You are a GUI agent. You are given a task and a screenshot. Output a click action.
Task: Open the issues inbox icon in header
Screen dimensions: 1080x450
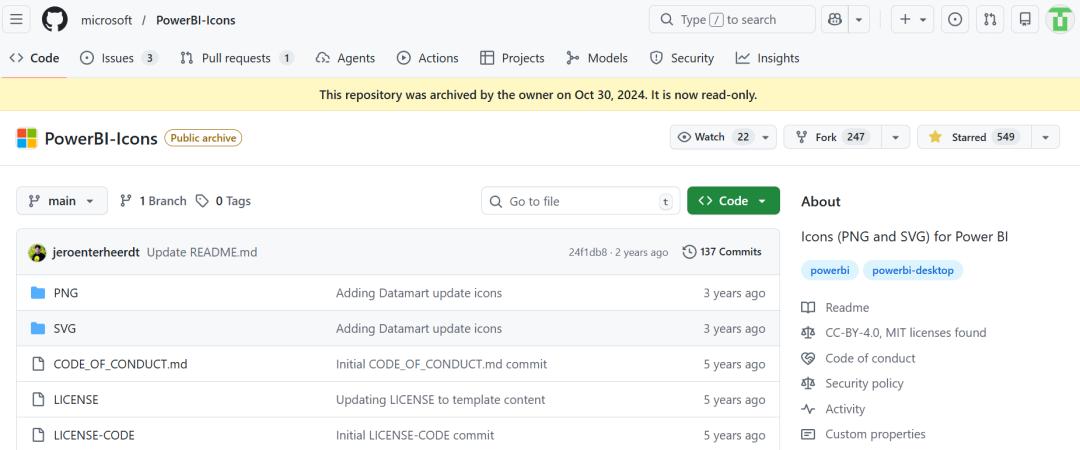pos(955,19)
